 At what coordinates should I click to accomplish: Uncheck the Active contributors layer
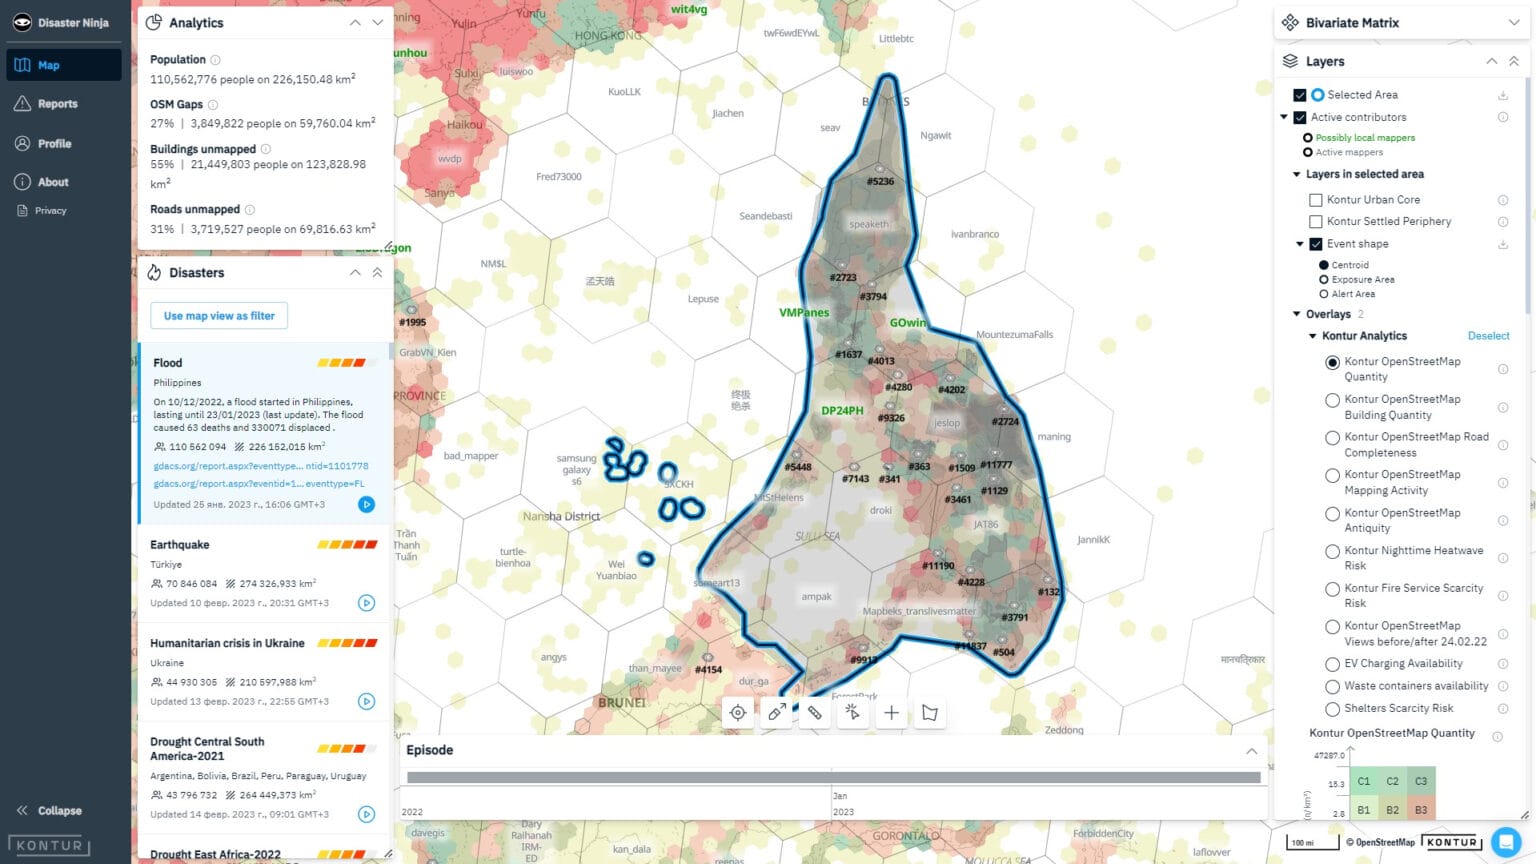pyautogui.click(x=1301, y=117)
